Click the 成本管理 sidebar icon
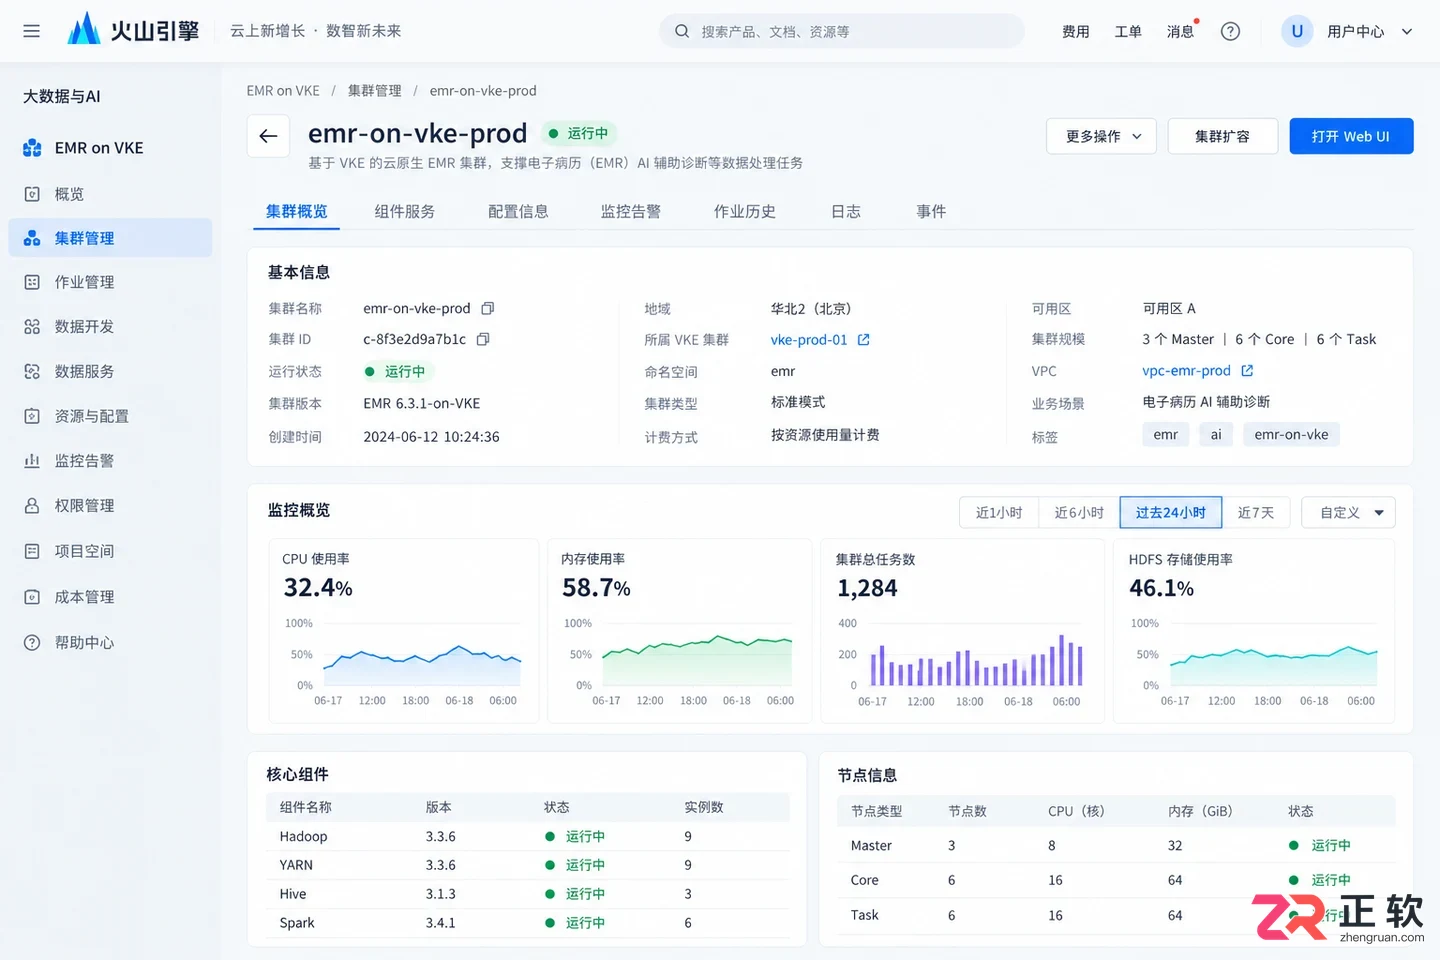 32,597
